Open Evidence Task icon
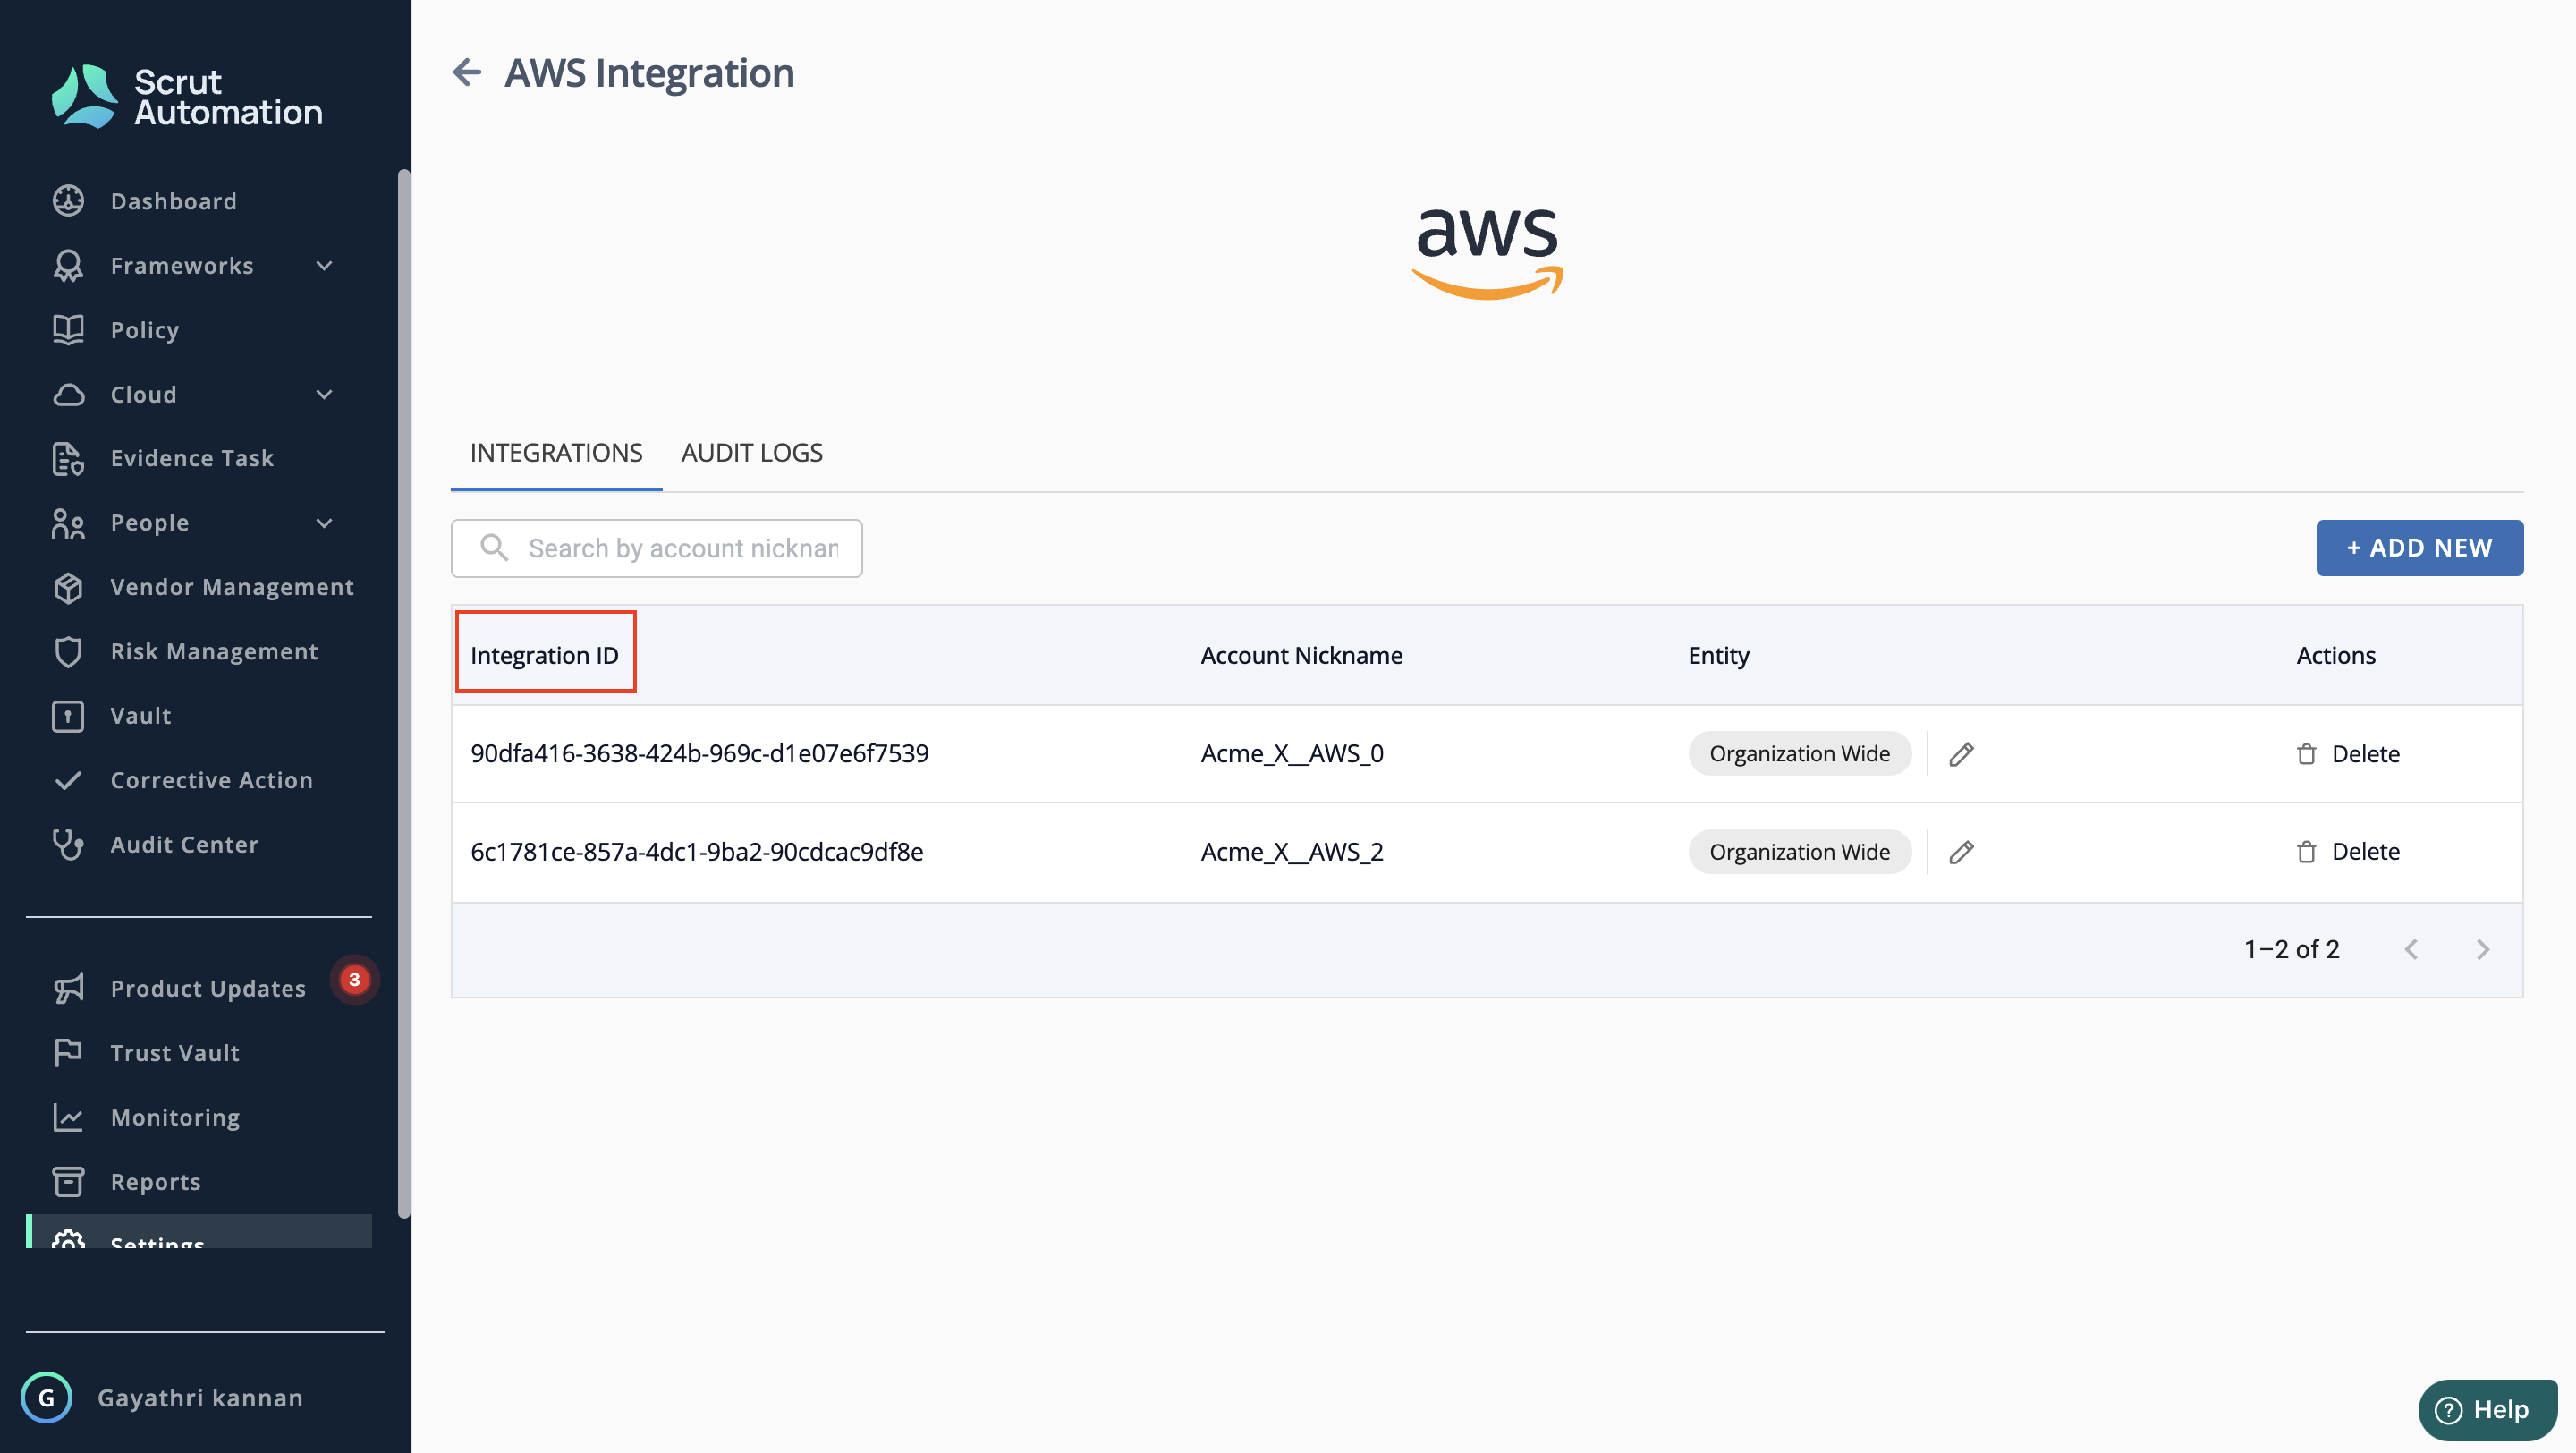The width and height of the screenshot is (2576, 1453). pyautogui.click(x=68, y=458)
